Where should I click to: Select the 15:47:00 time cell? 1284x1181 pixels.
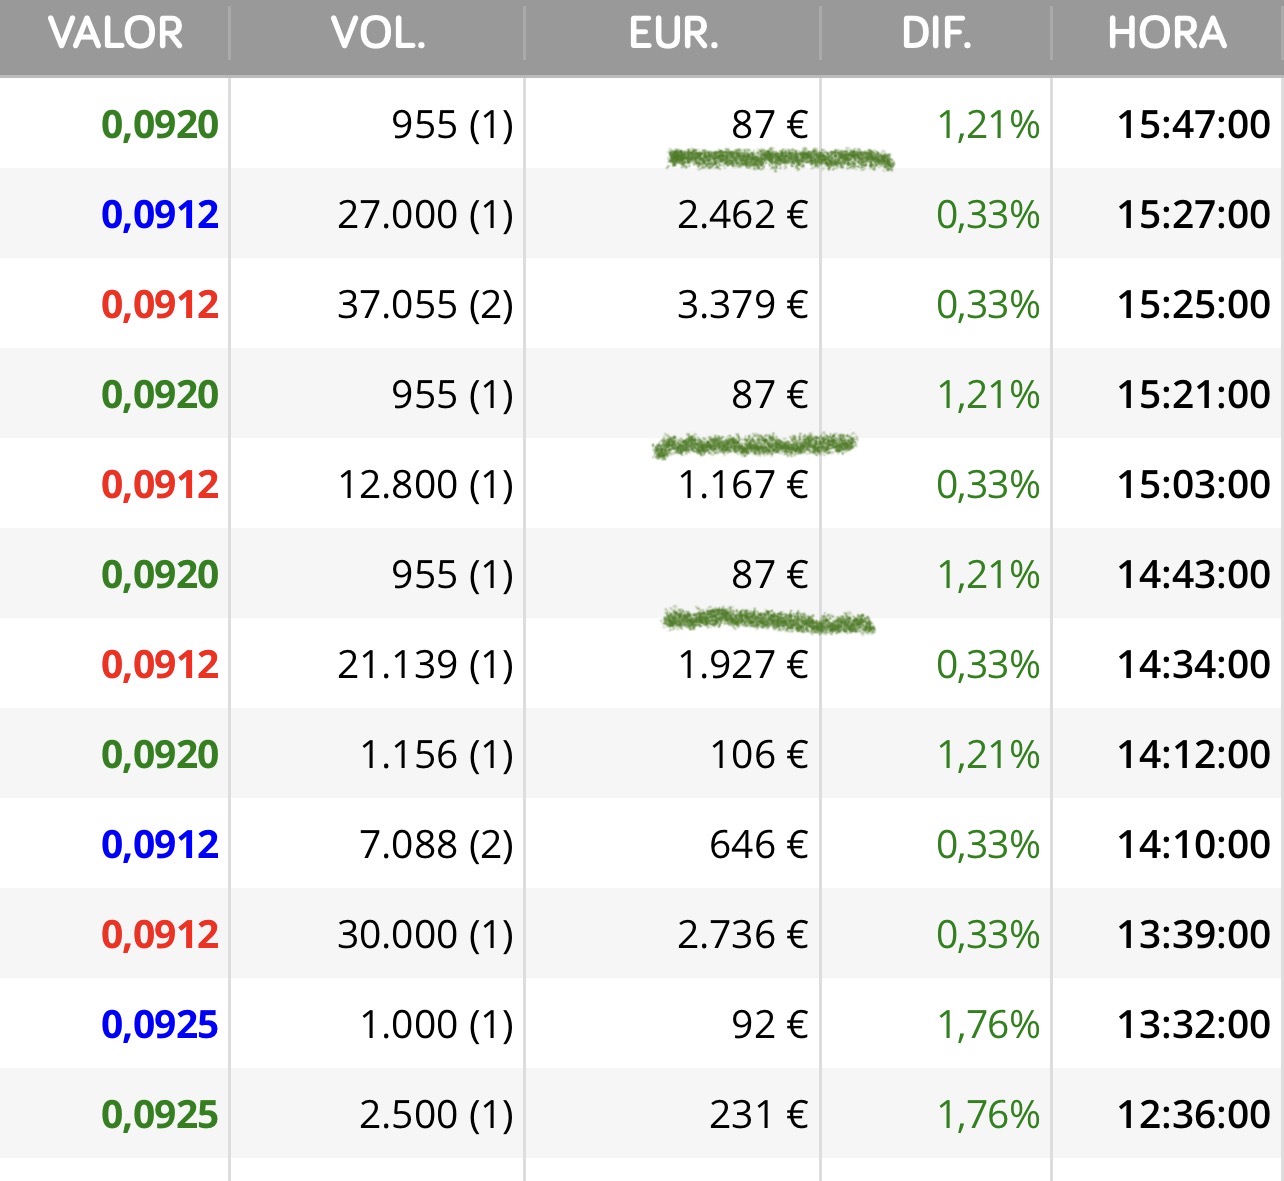click(1193, 125)
